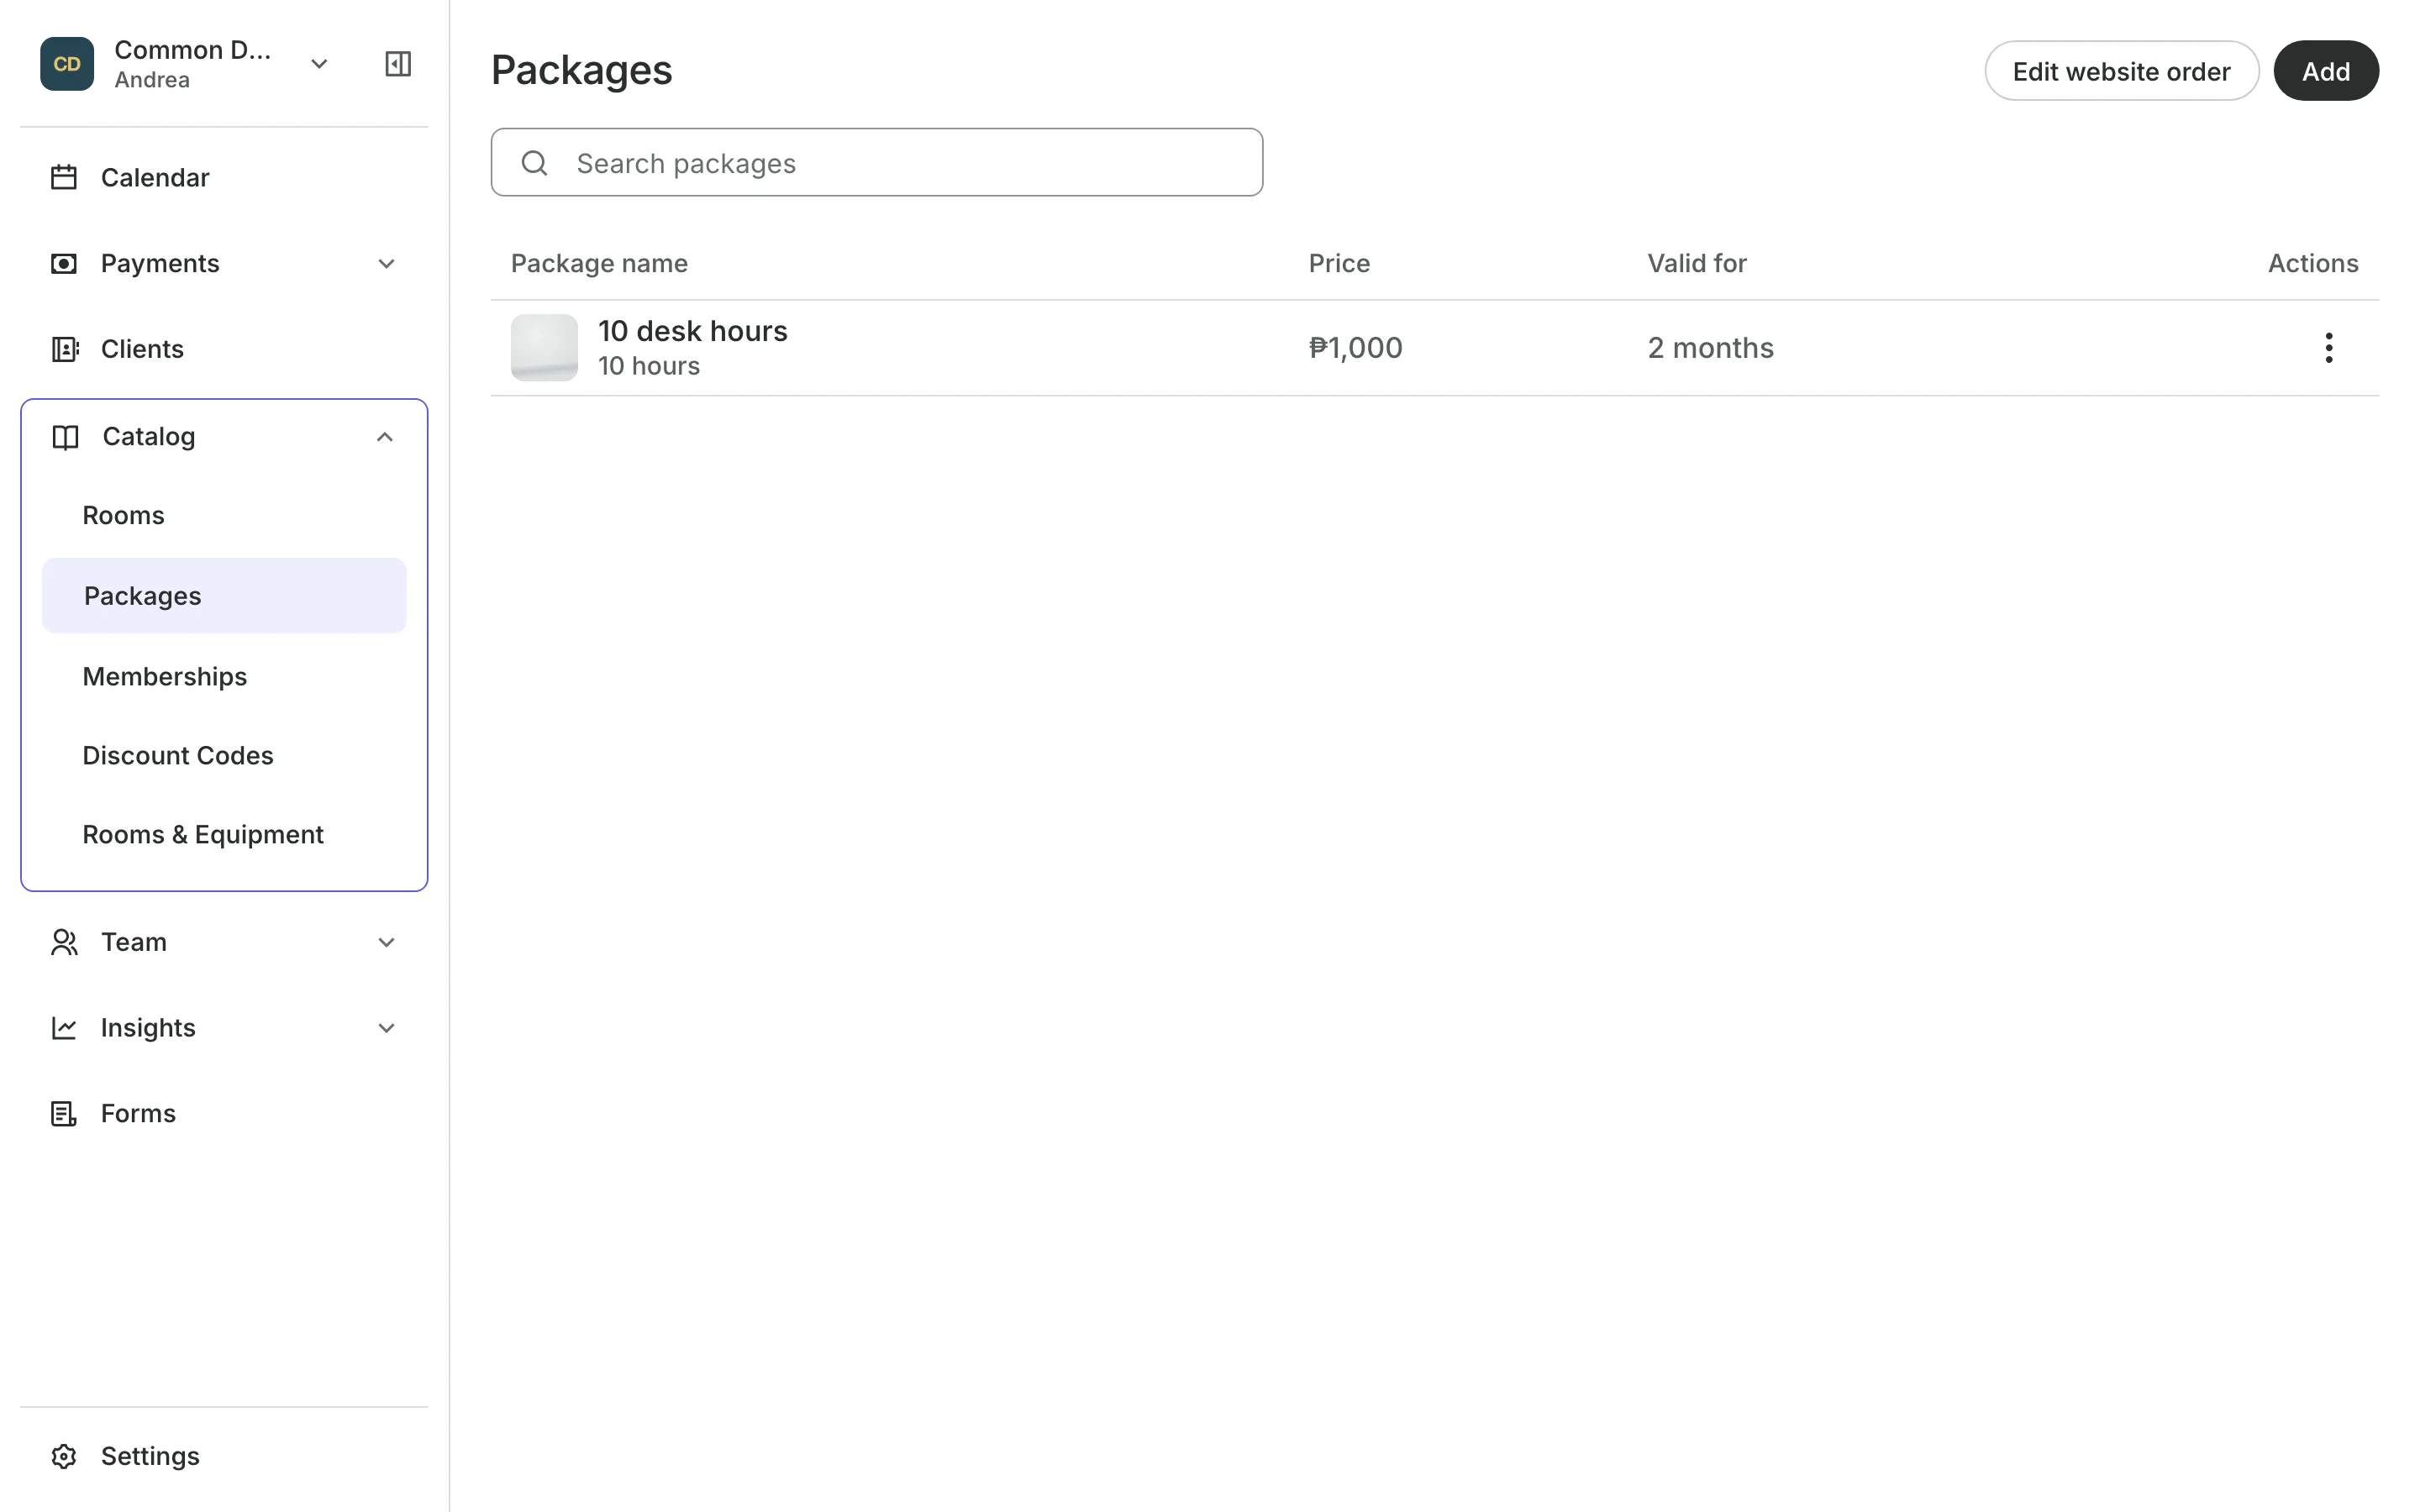Screen dimensions: 2420x1512
Task: Open the Forms page
Action: tap(138, 1114)
